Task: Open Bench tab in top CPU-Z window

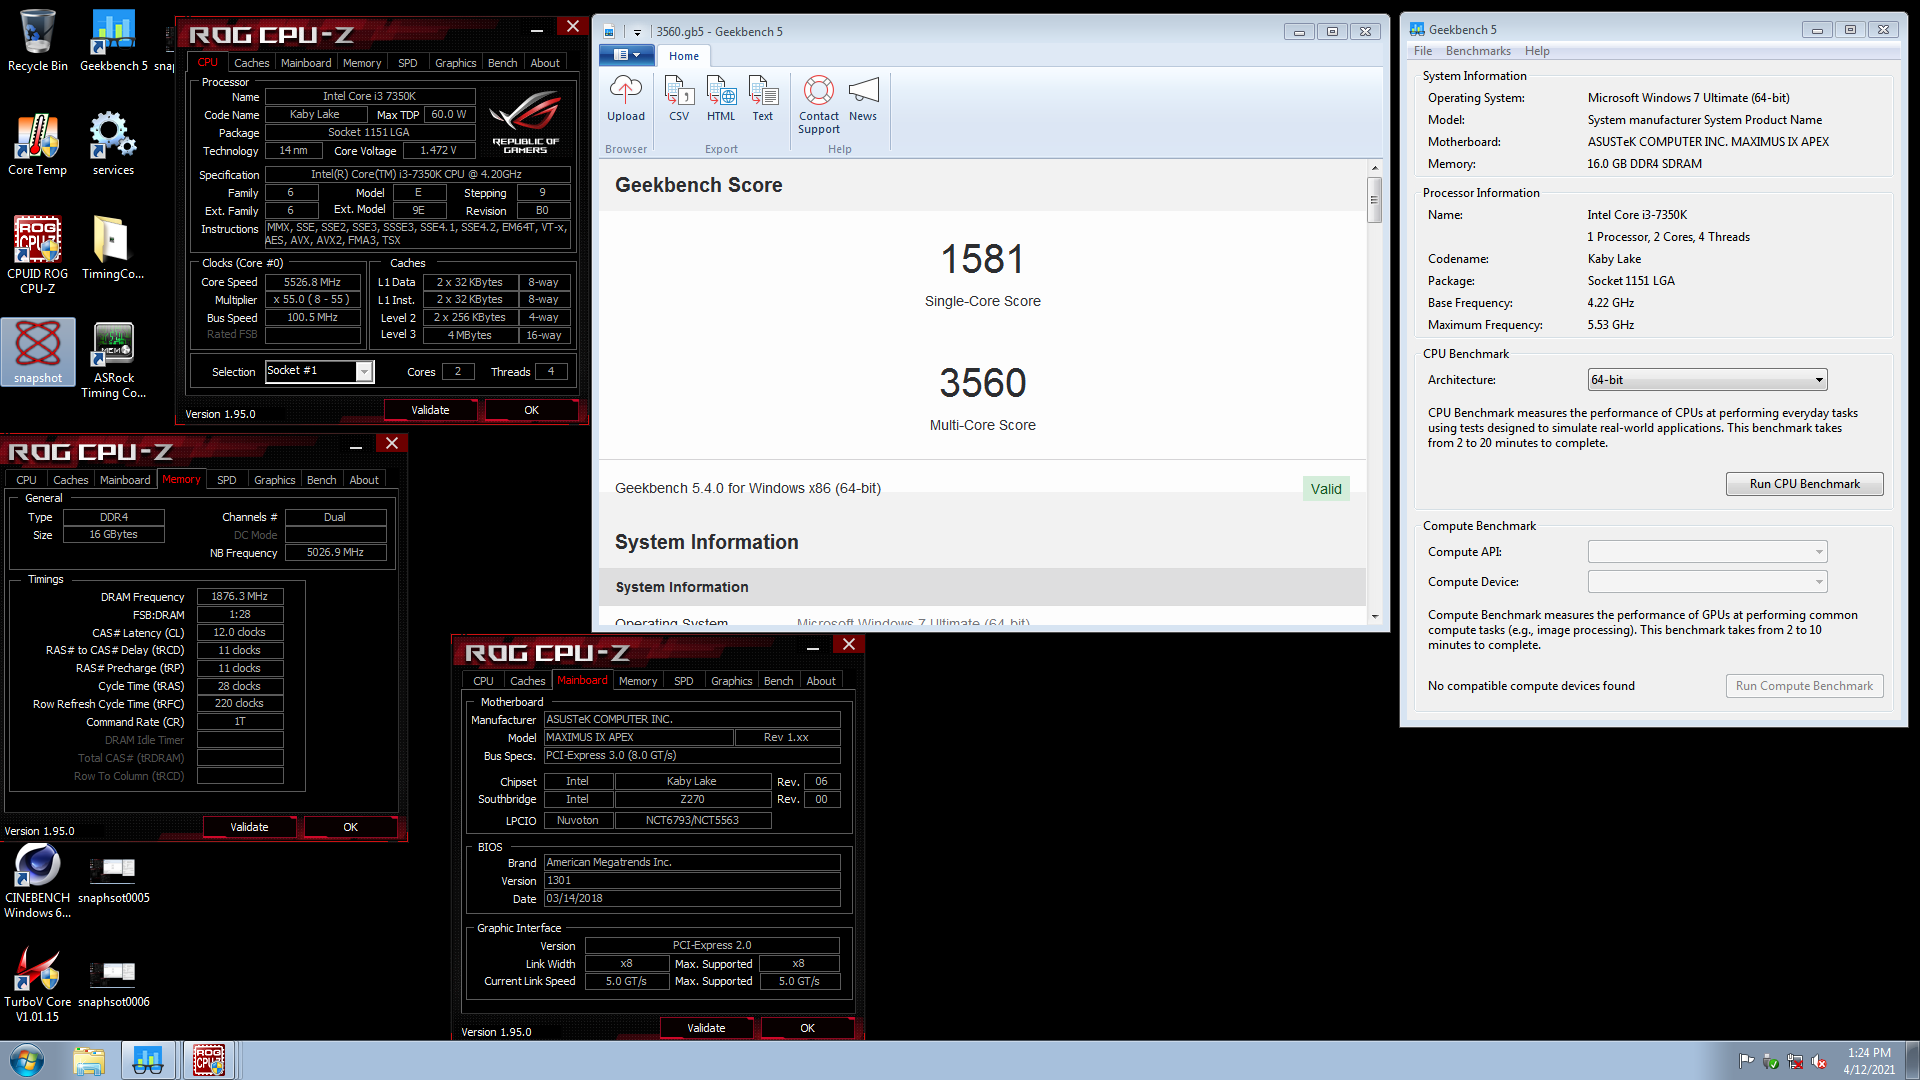Action: click(502, 62)
